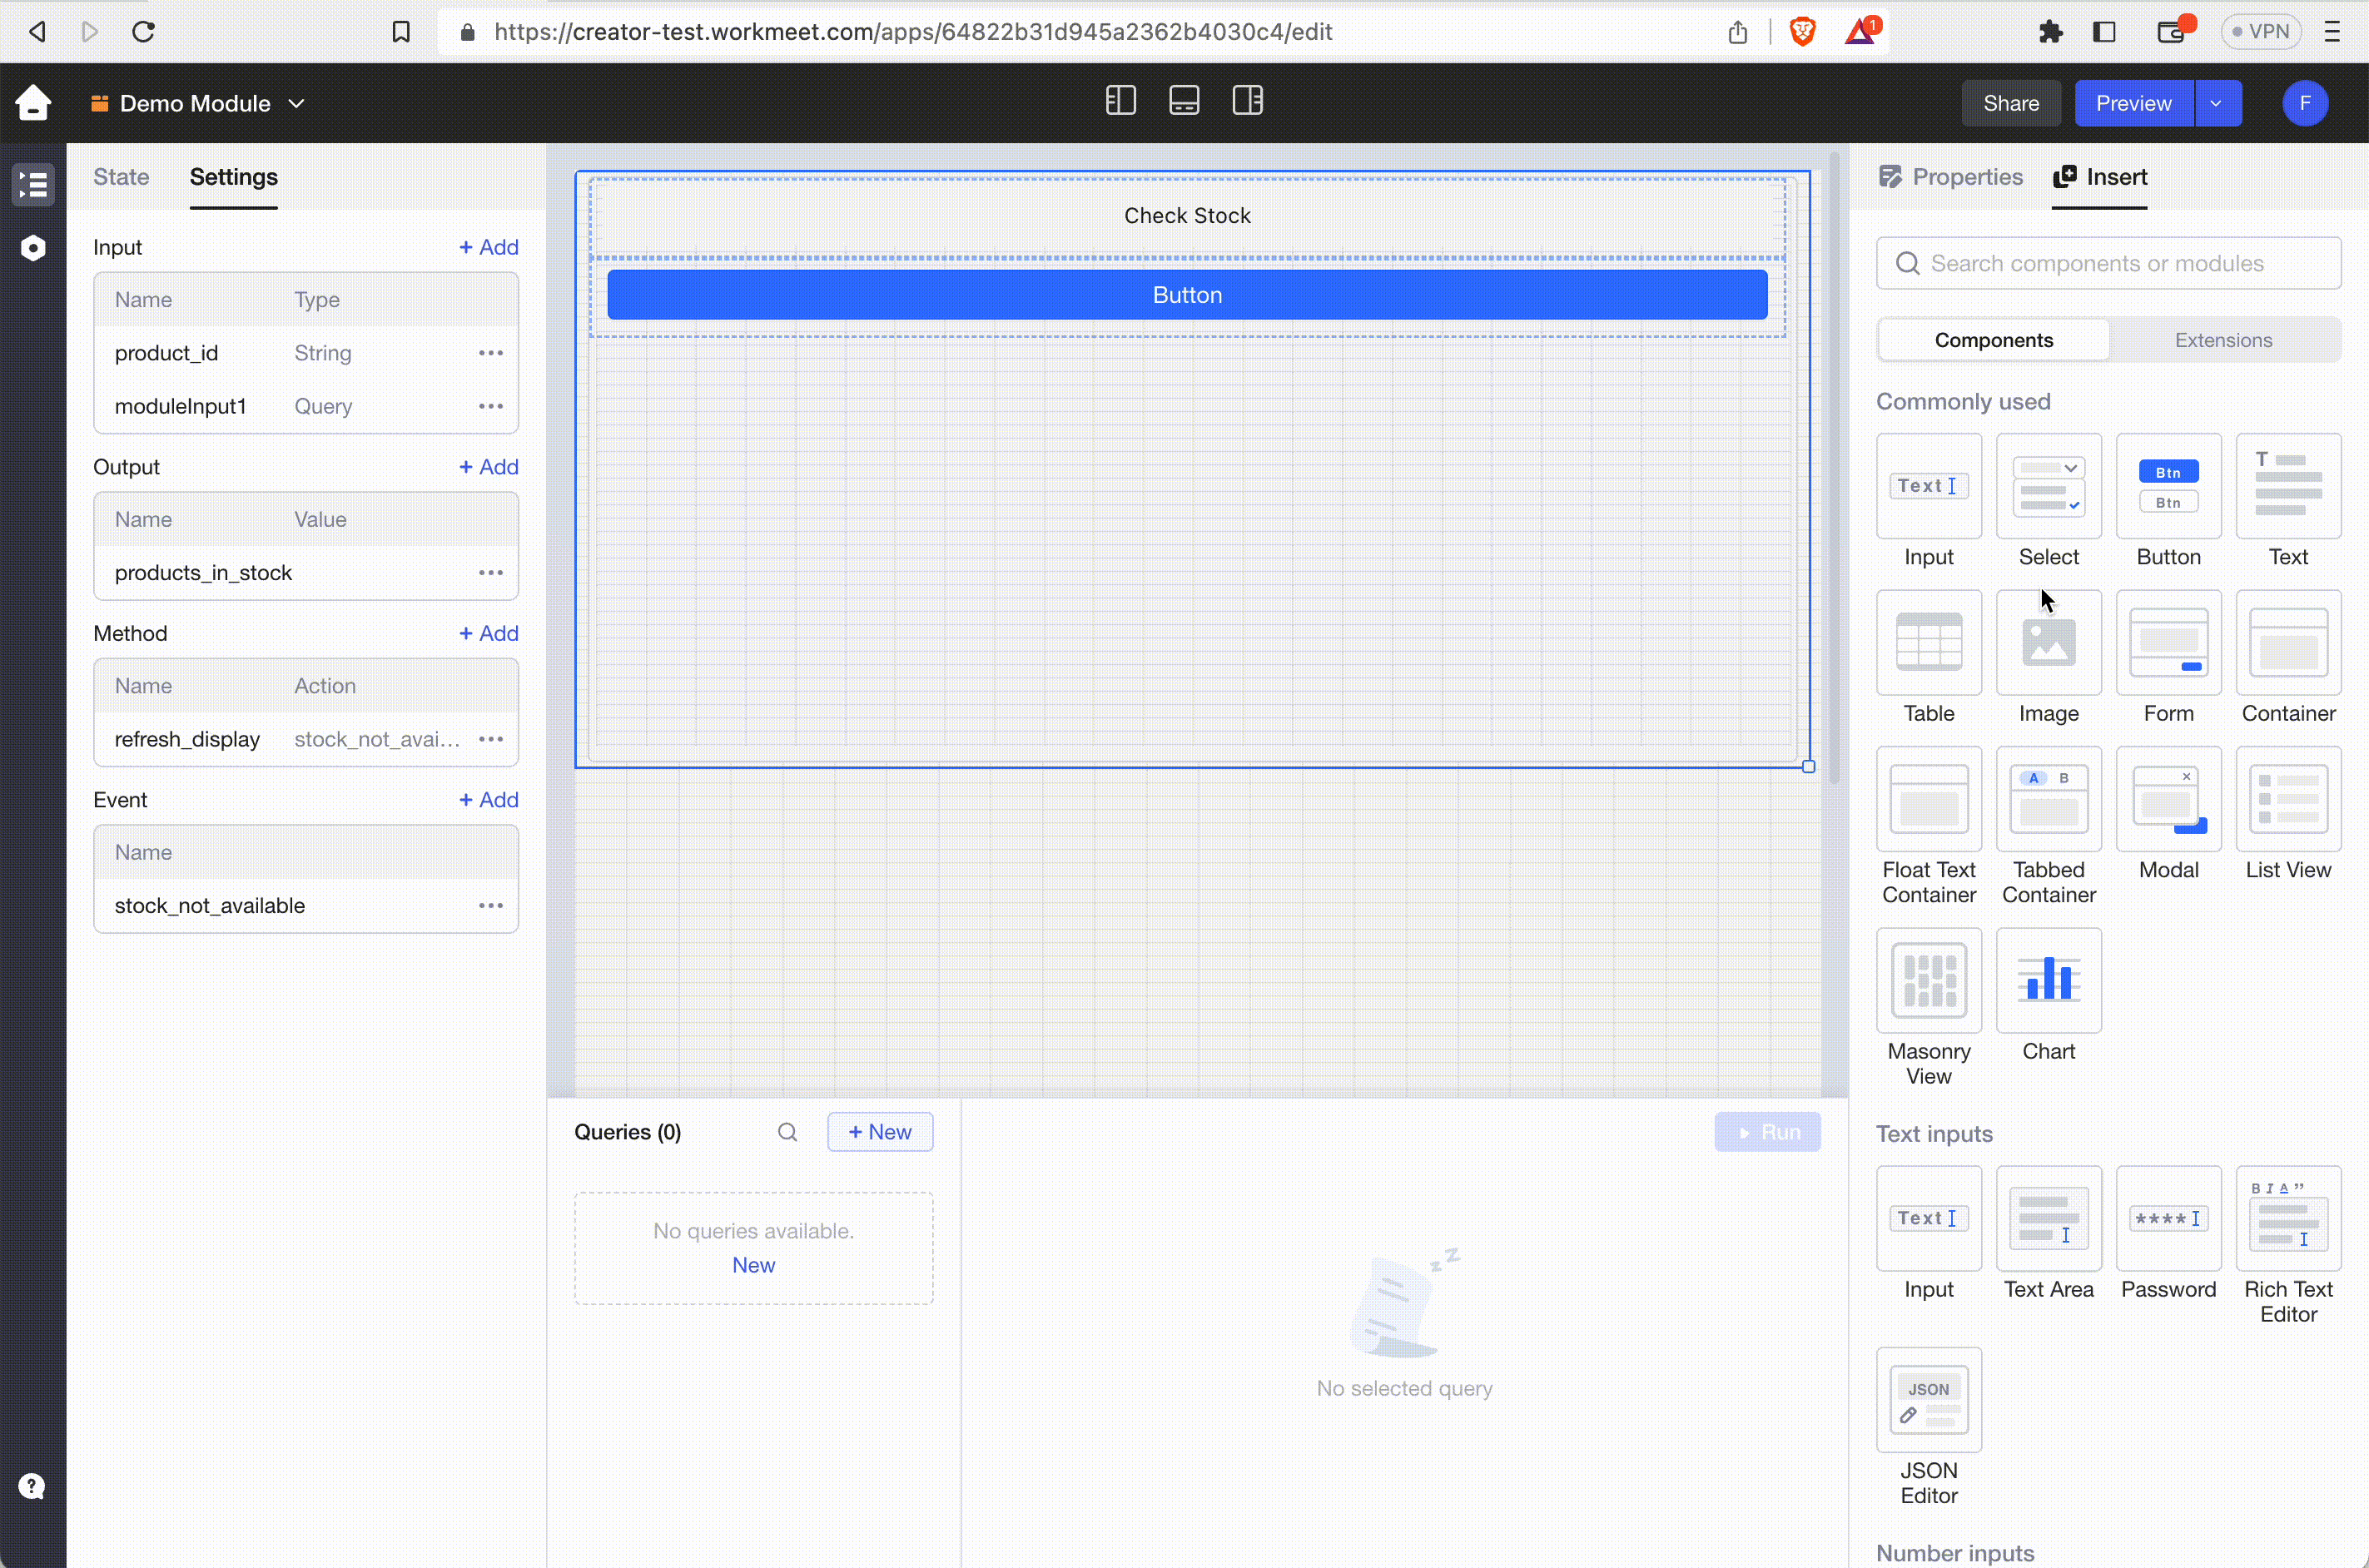This screenshot has width=2369, height=1568.
Task: Toggle the right panel layout icon
Action: (x=1247, y=101)
